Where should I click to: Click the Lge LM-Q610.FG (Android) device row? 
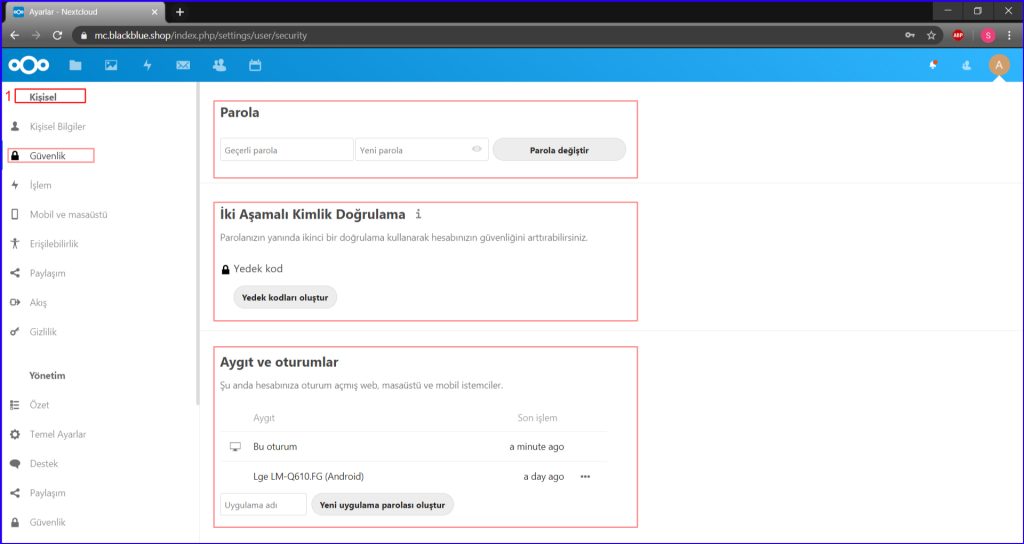tap(414, 477)
